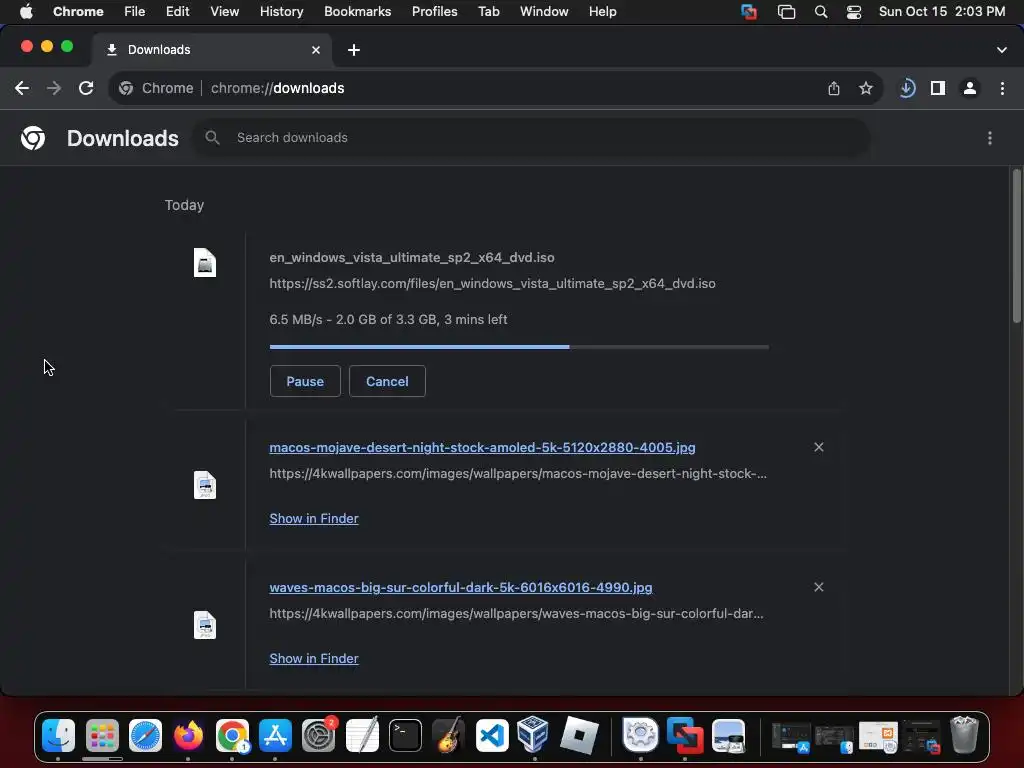This screenshot has height=768, width=1024.
Task: Focus the Search downloads field
Action: tap(531, 138)
